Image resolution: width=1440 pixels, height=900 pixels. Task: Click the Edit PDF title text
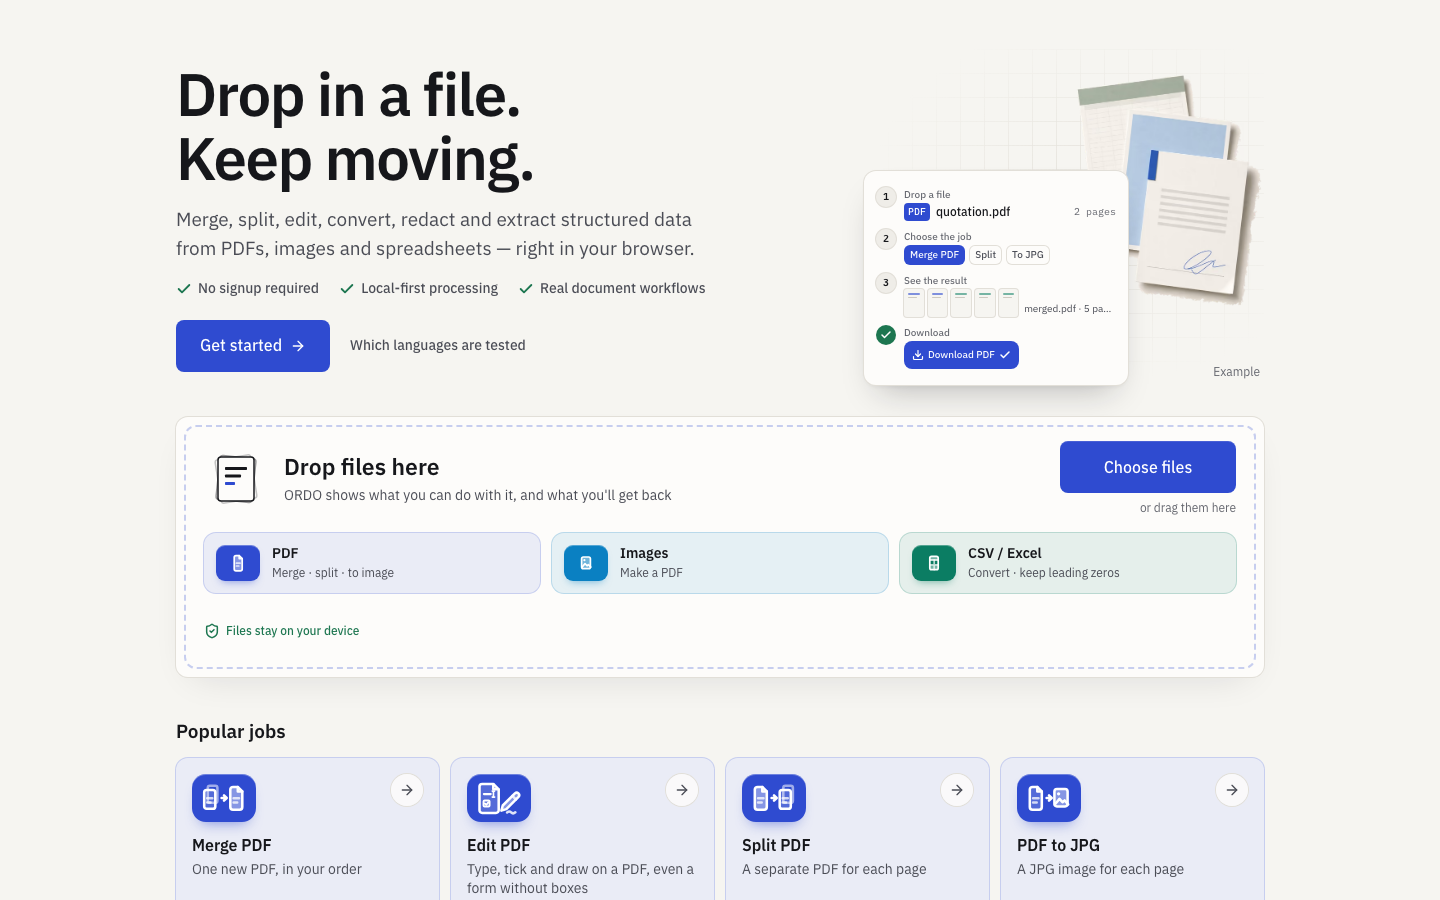[x=499, y=845]
